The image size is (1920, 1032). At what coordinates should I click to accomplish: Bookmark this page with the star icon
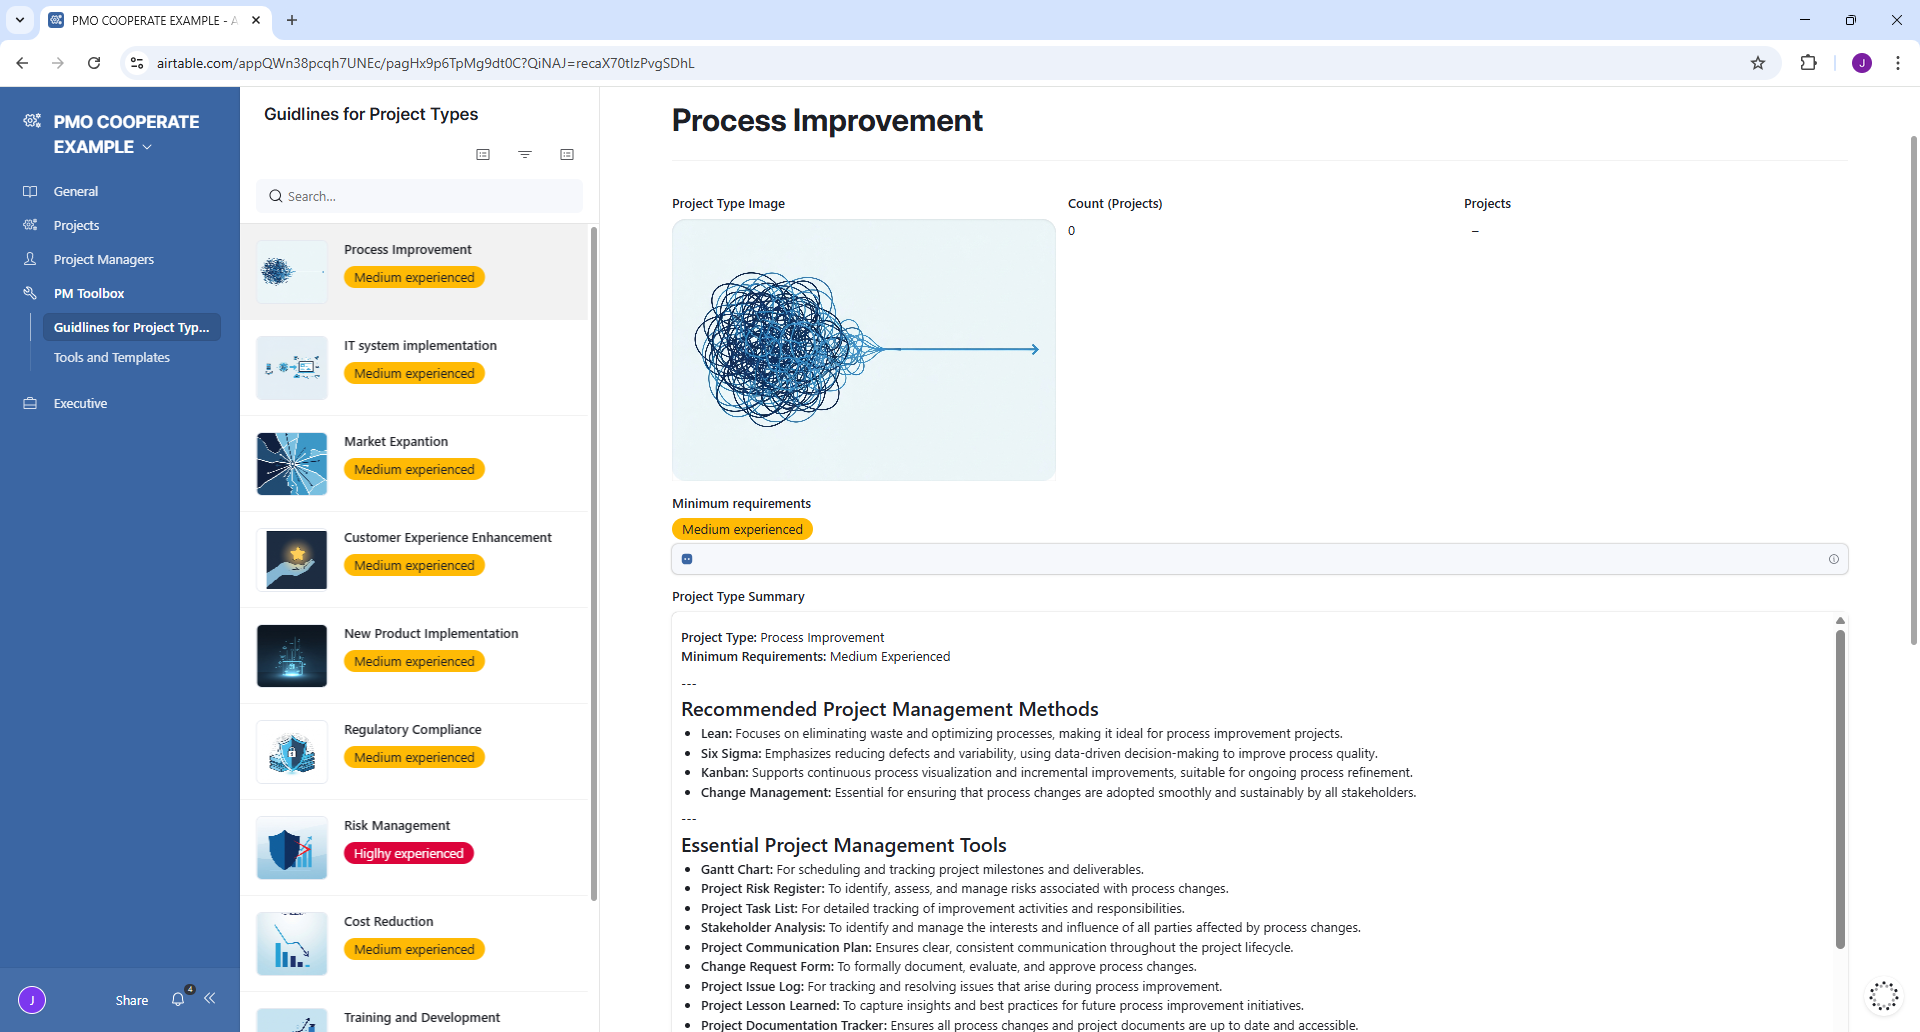(1758, 63)
